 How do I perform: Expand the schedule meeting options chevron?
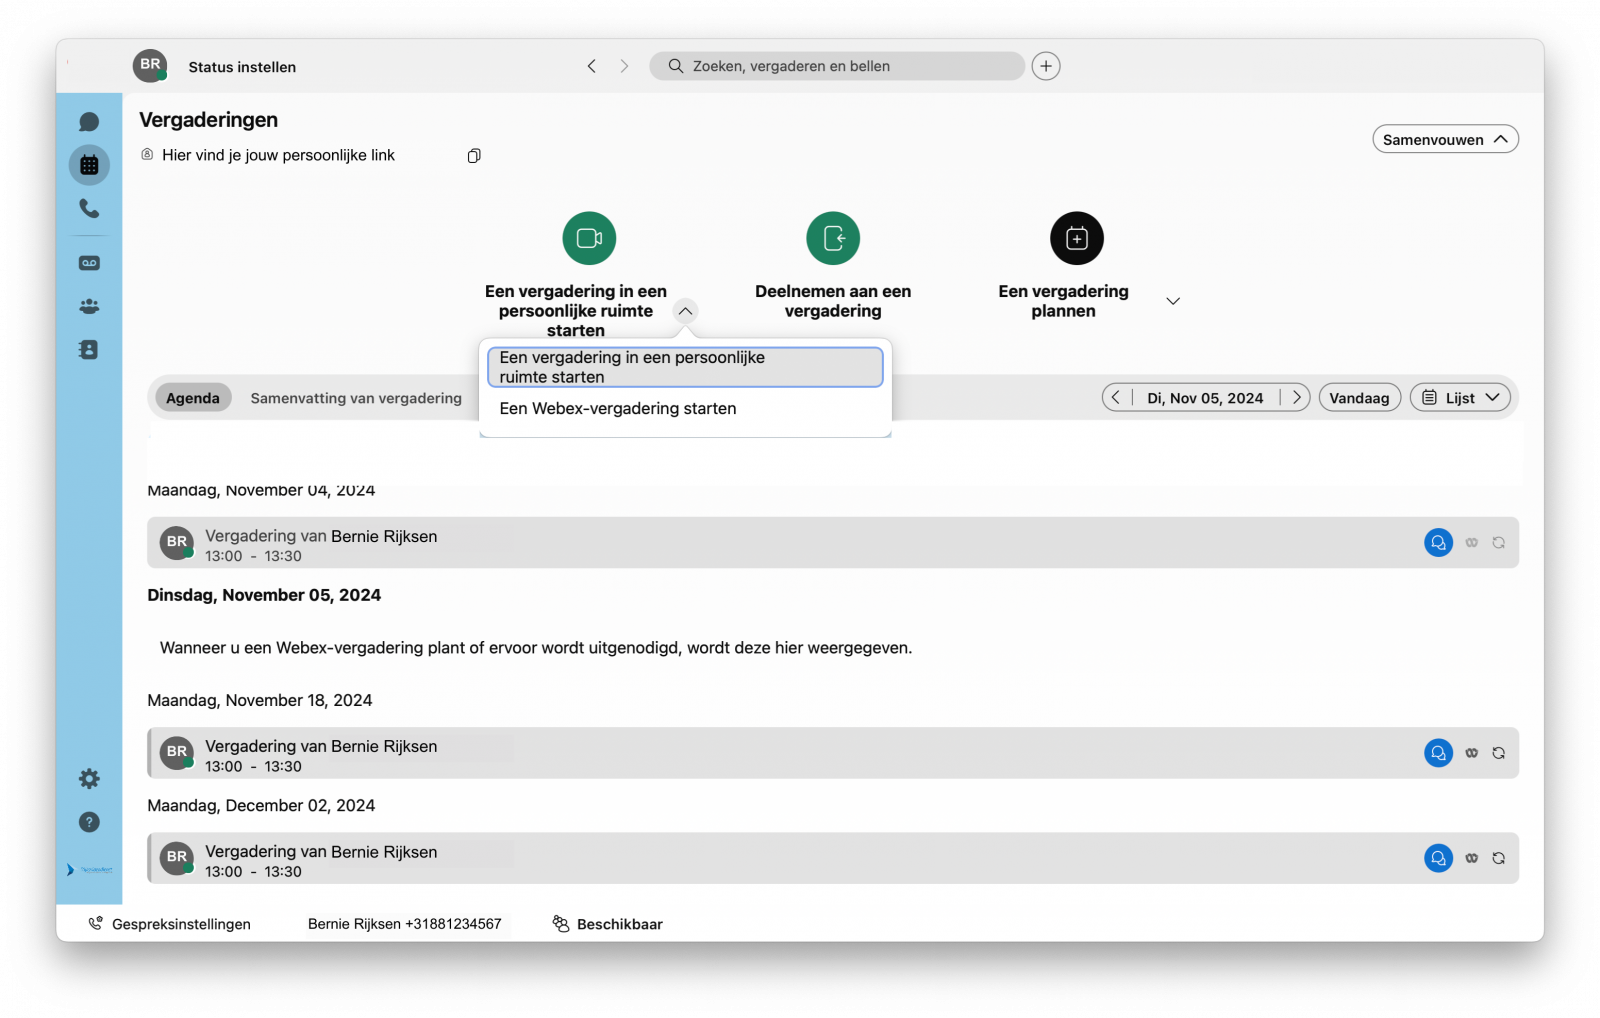point(1173,301)
